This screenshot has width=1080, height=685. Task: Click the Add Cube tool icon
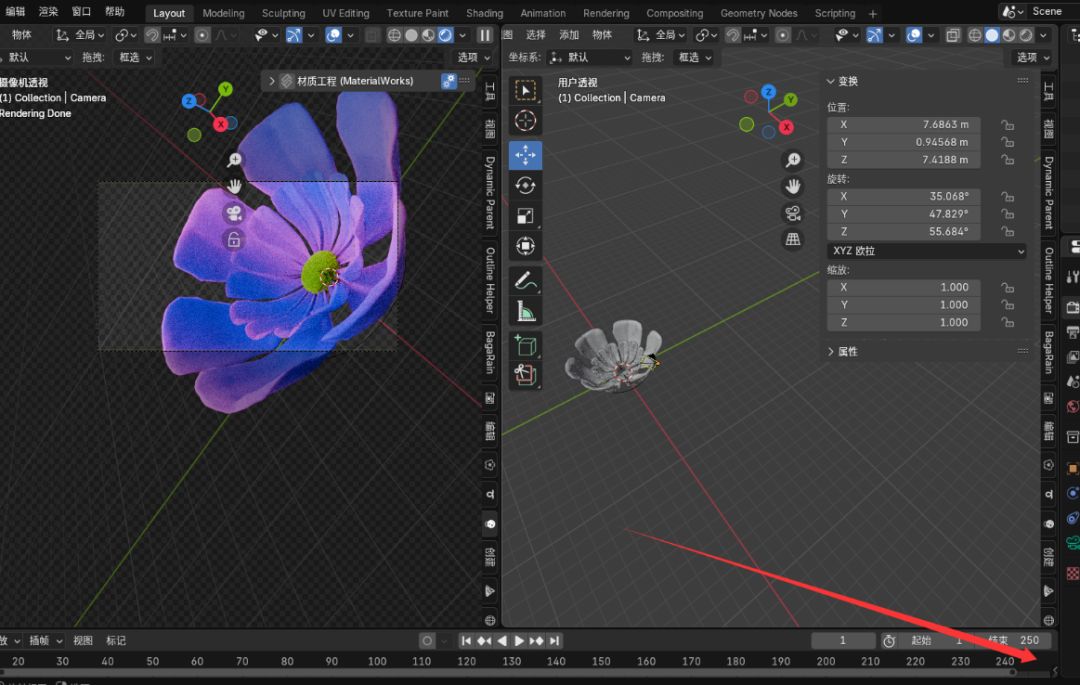(526, 346)
